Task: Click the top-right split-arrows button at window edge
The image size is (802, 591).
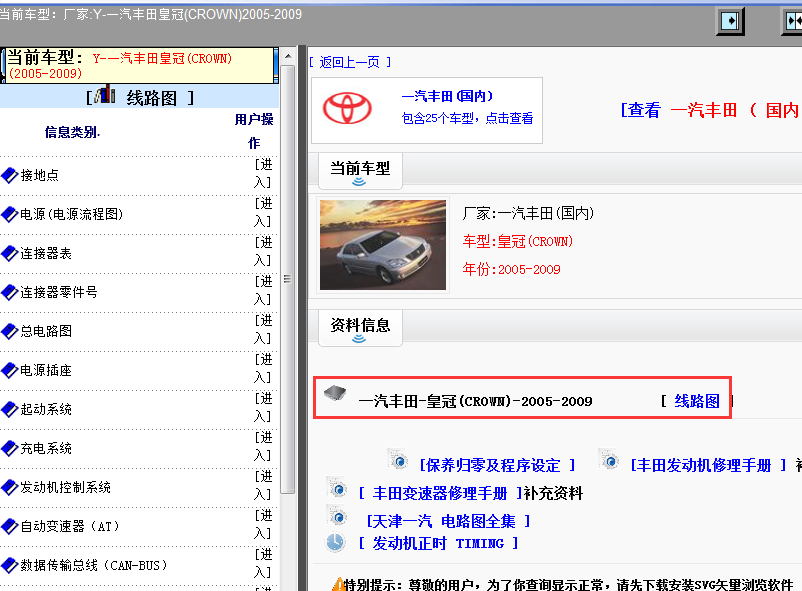Action: coord(792,21)
